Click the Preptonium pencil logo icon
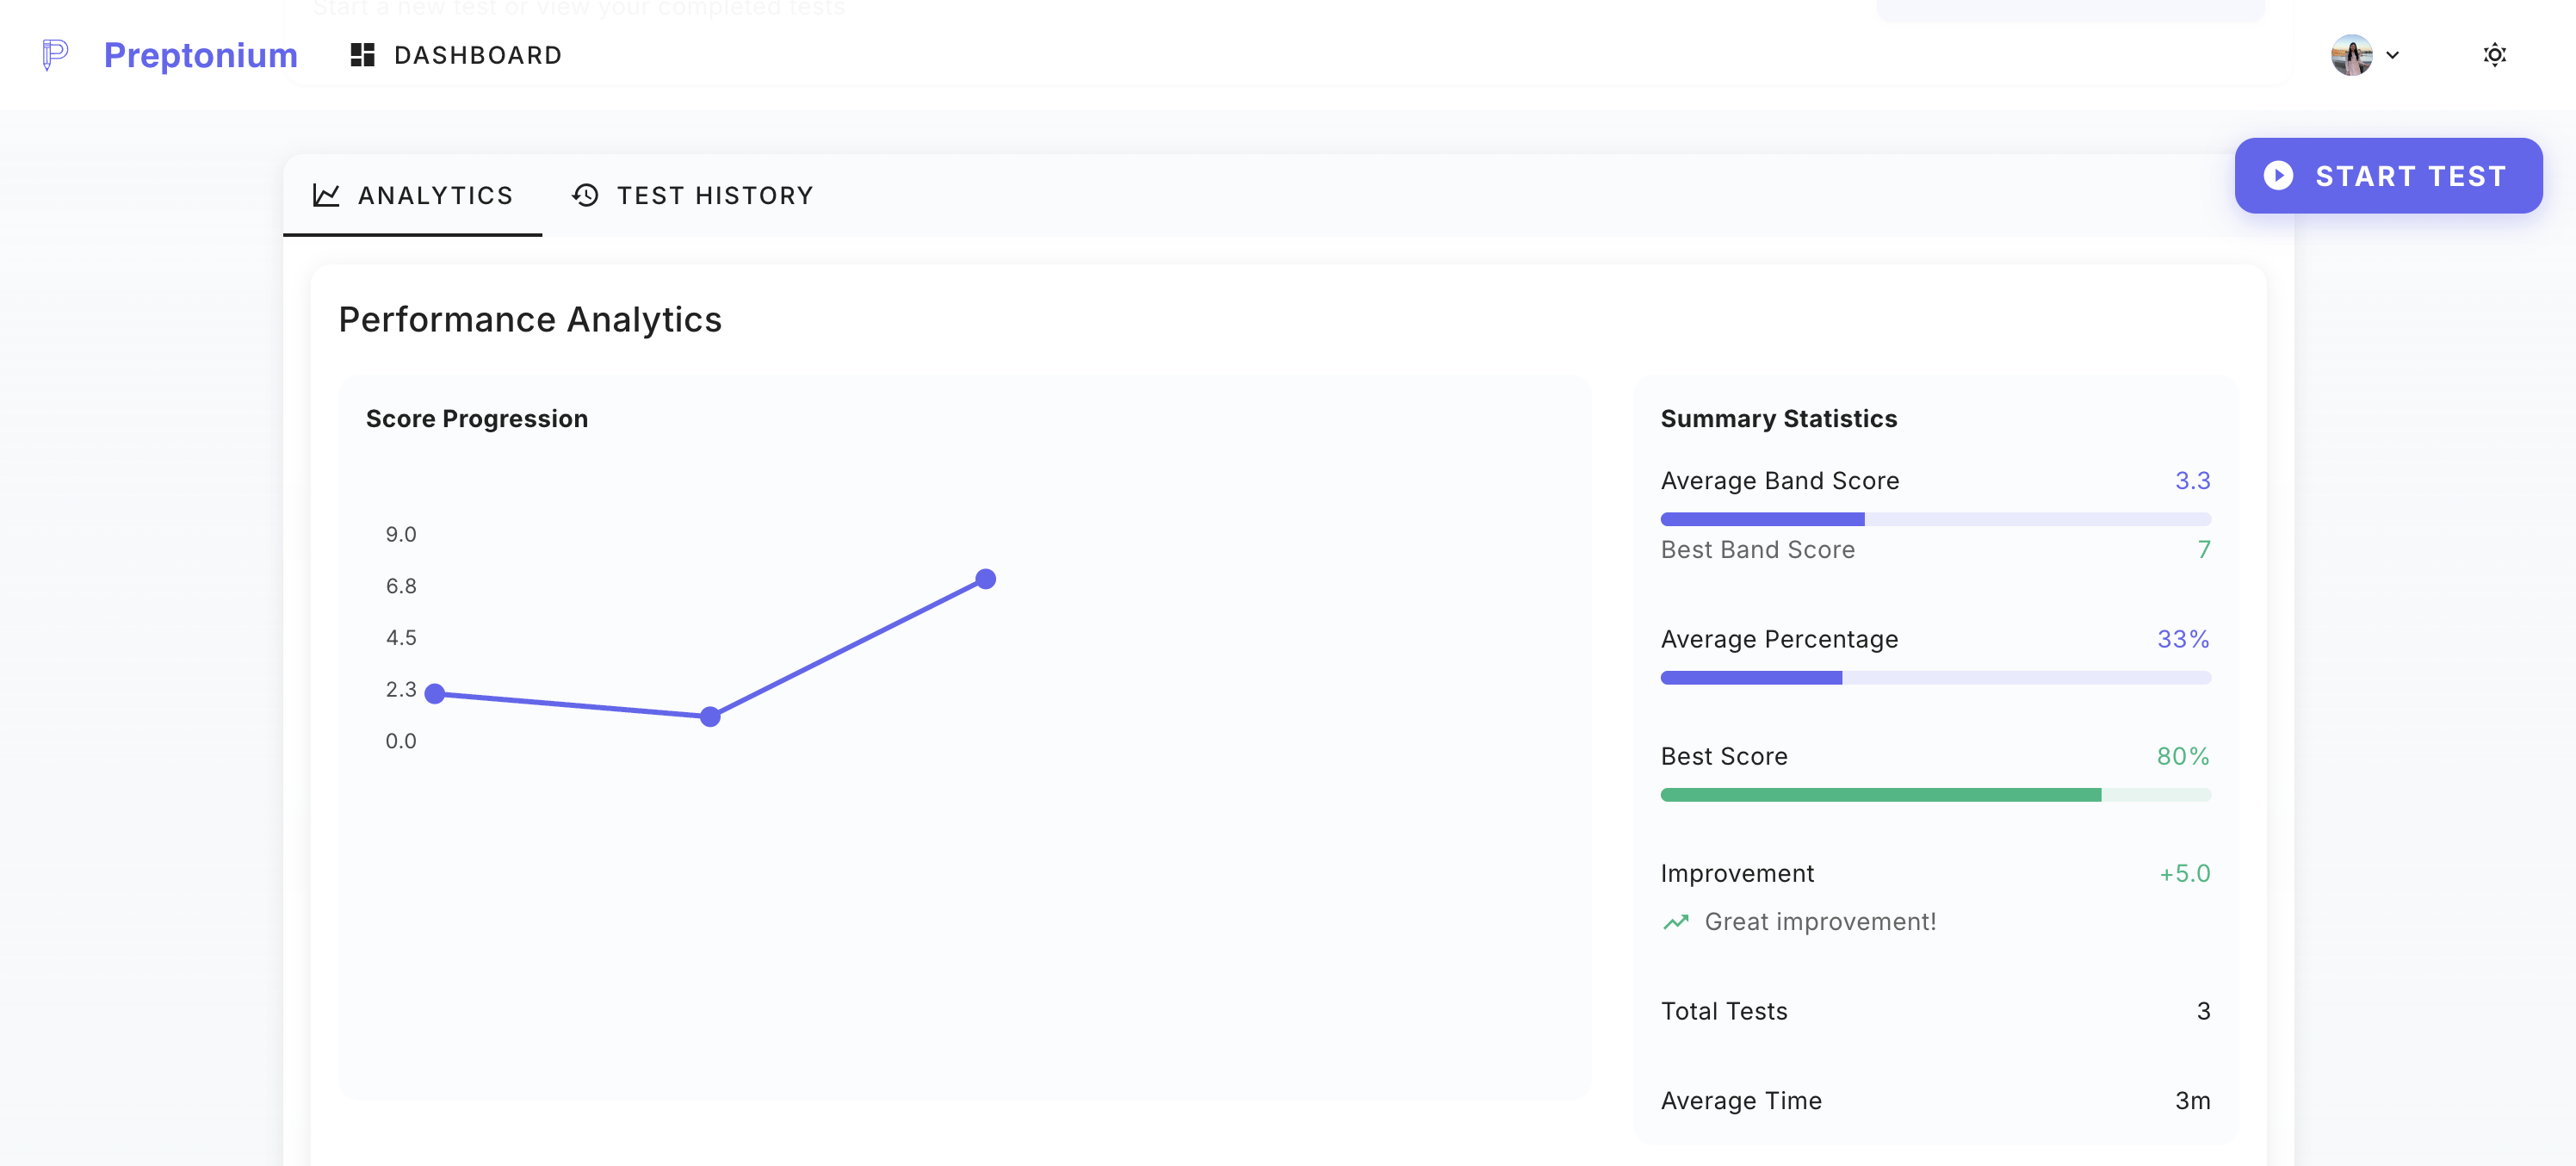Screen dimensions: 2576x1166 coord(55,55)
